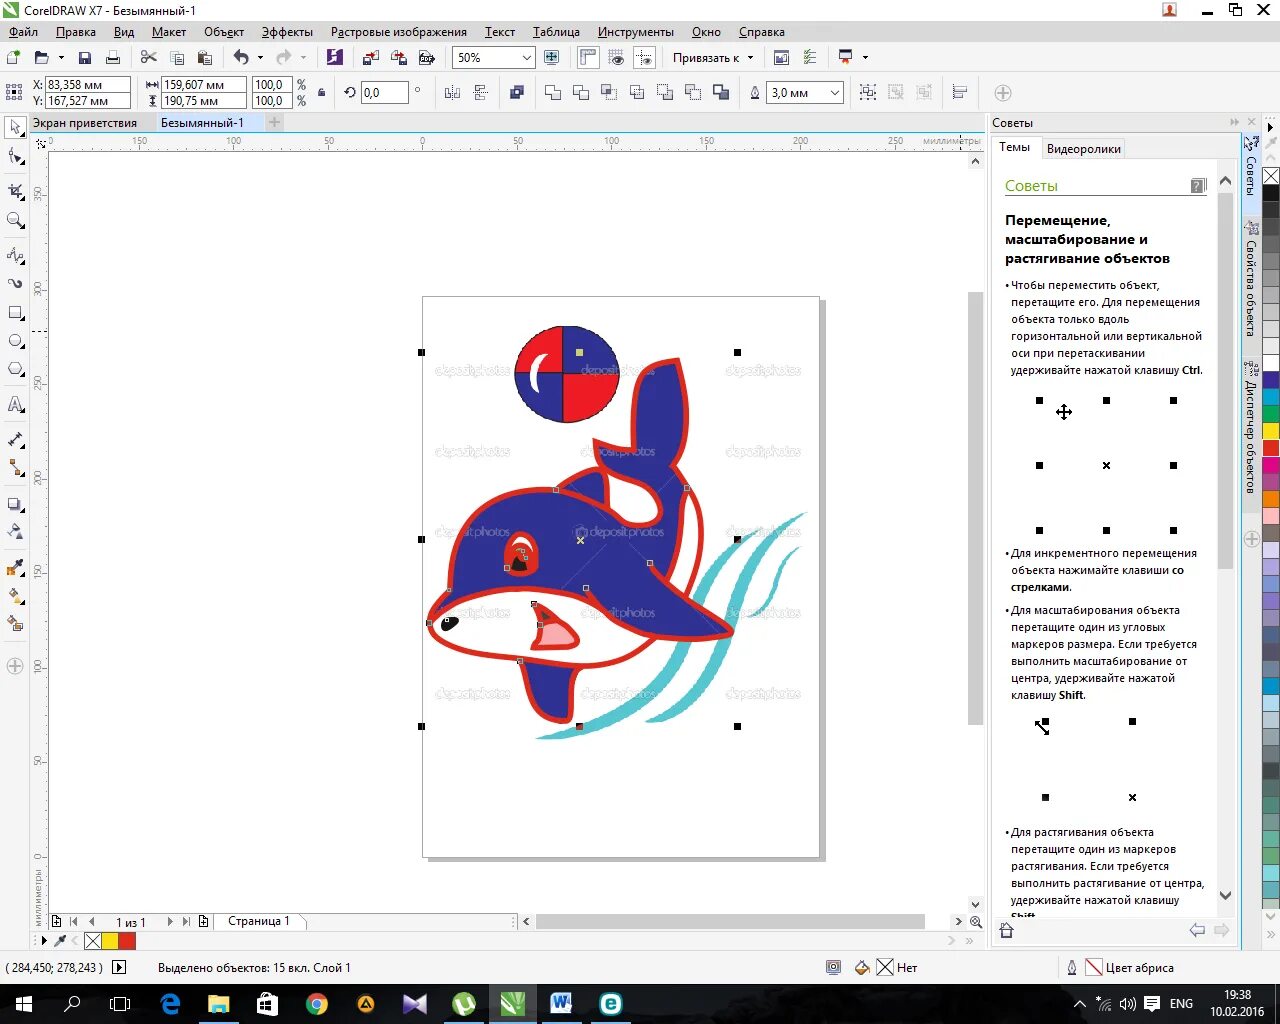Click the Undo arrow

pyautogui.click(x=241, y=58)
